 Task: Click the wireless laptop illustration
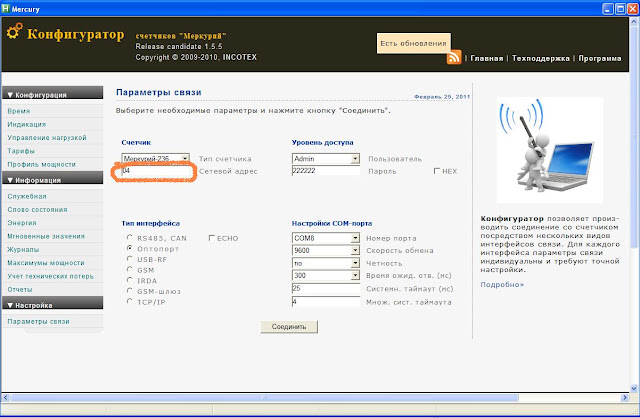(549, 150)
